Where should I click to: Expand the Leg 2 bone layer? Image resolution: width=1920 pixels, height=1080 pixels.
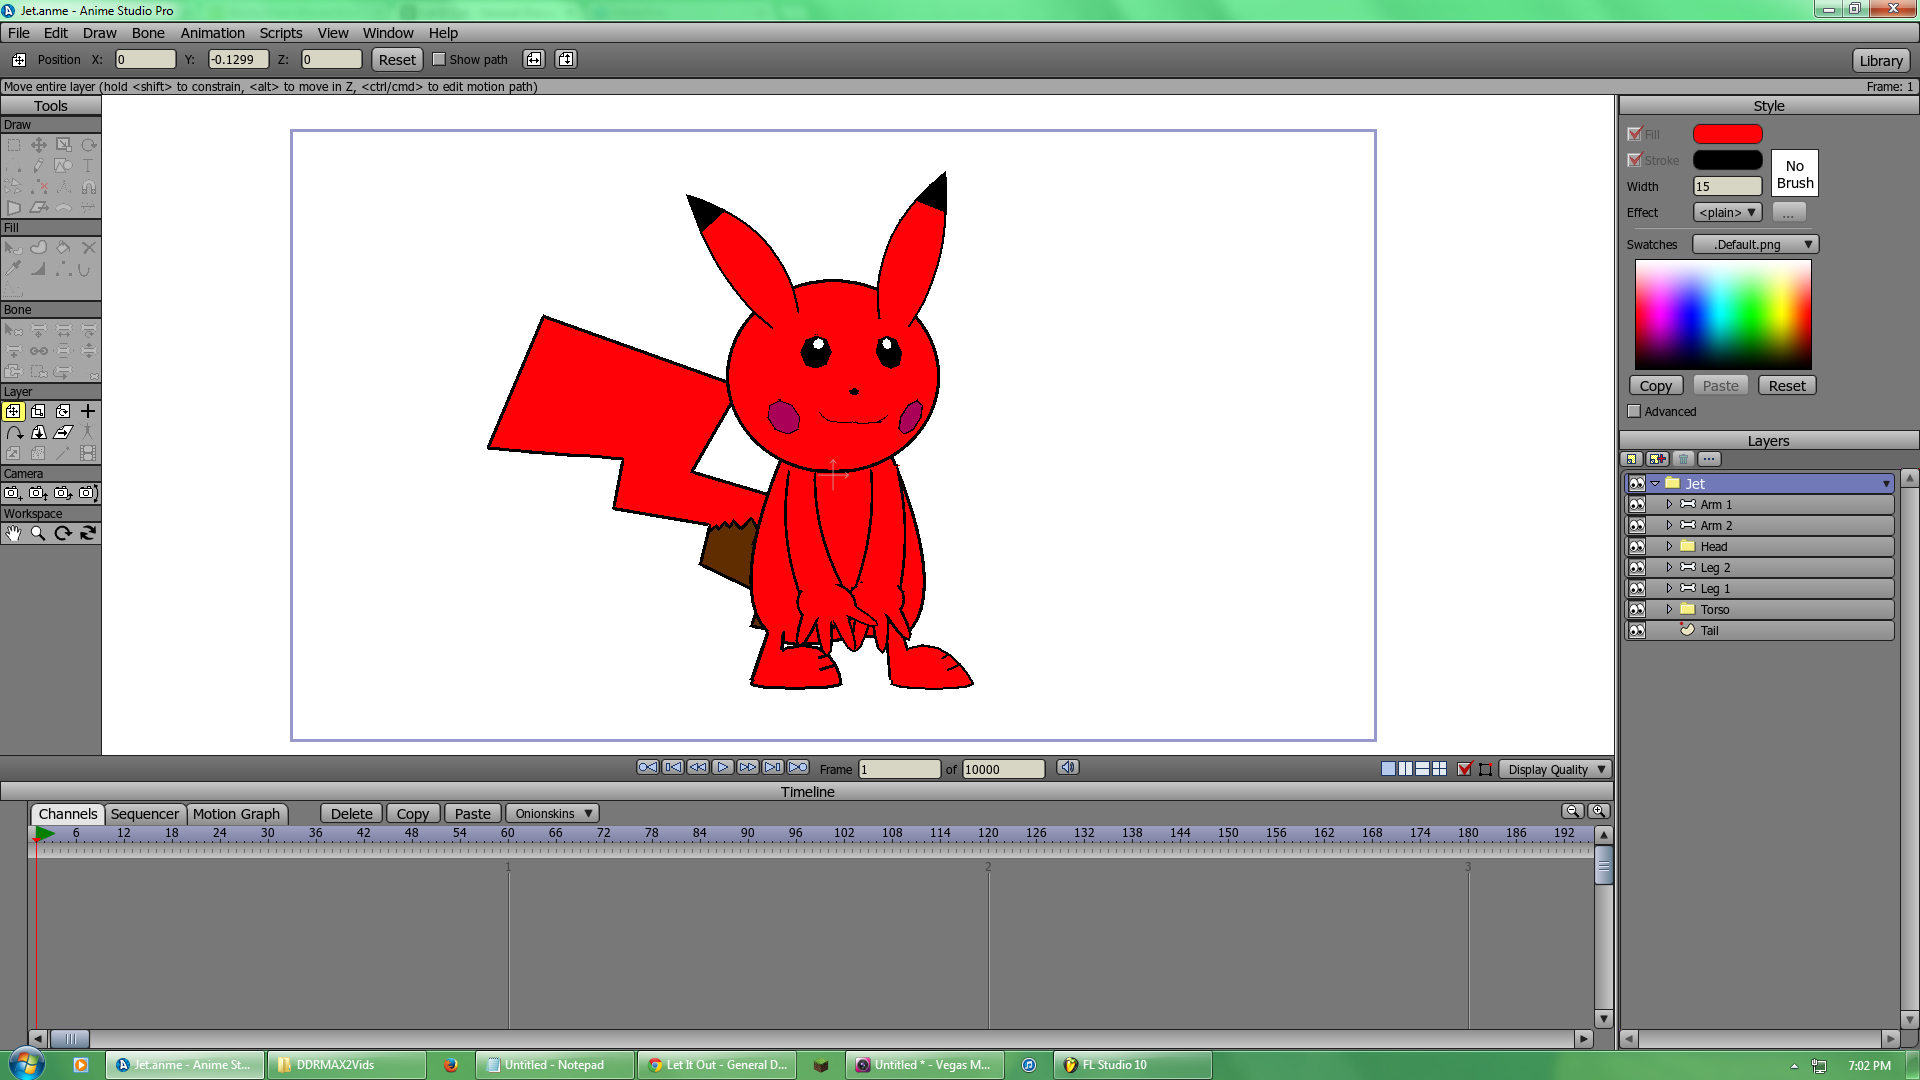point(1669,568)
